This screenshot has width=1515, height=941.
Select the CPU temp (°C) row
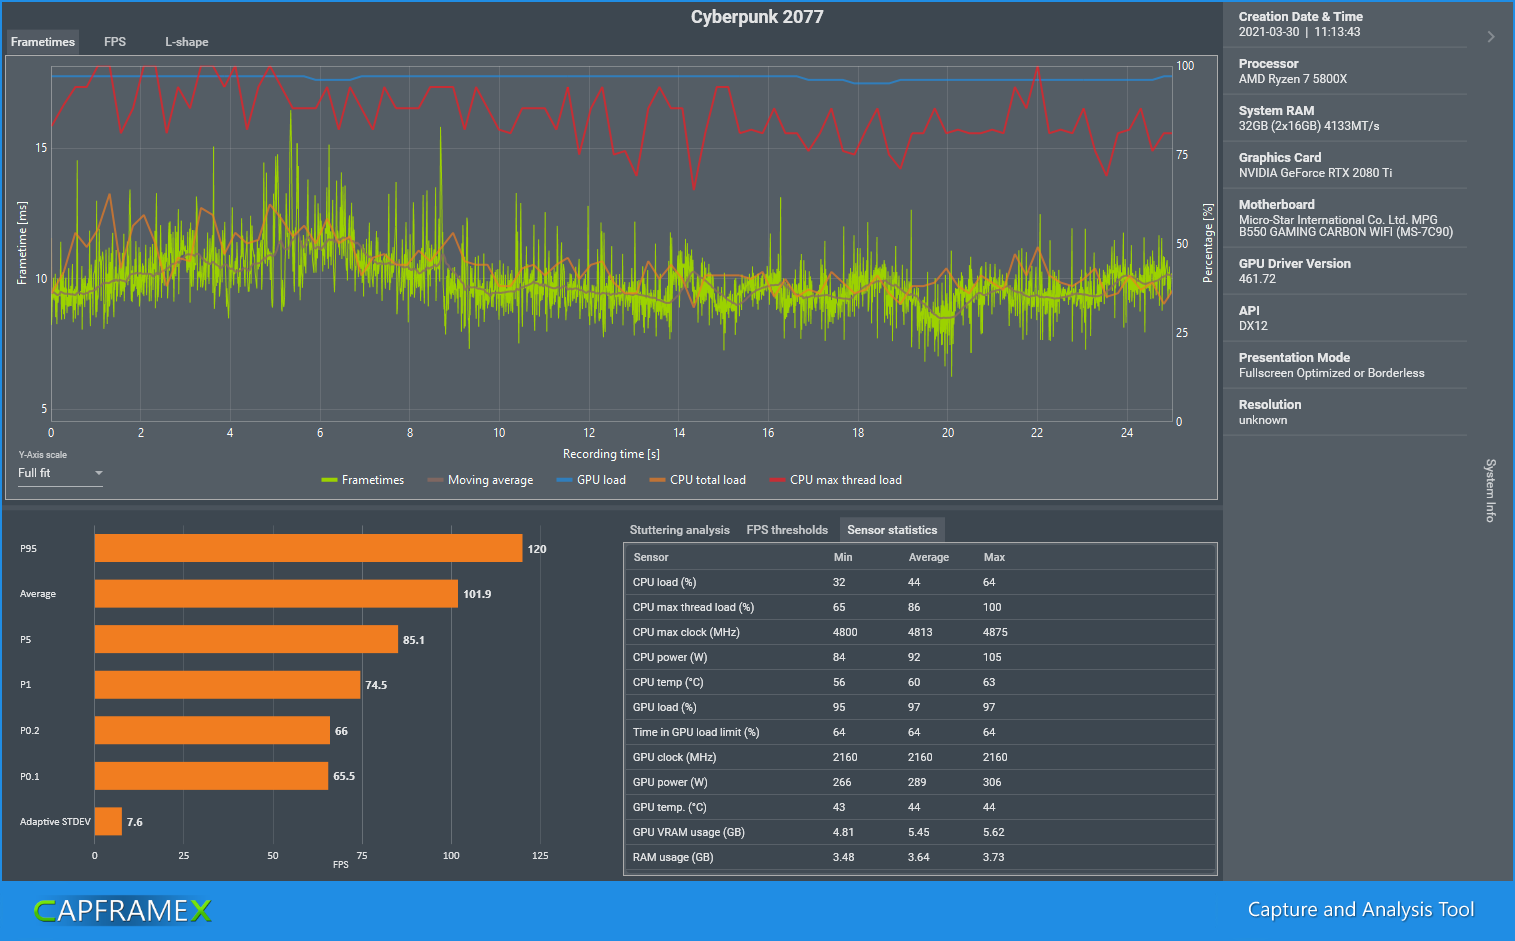[x=920, y=682]
